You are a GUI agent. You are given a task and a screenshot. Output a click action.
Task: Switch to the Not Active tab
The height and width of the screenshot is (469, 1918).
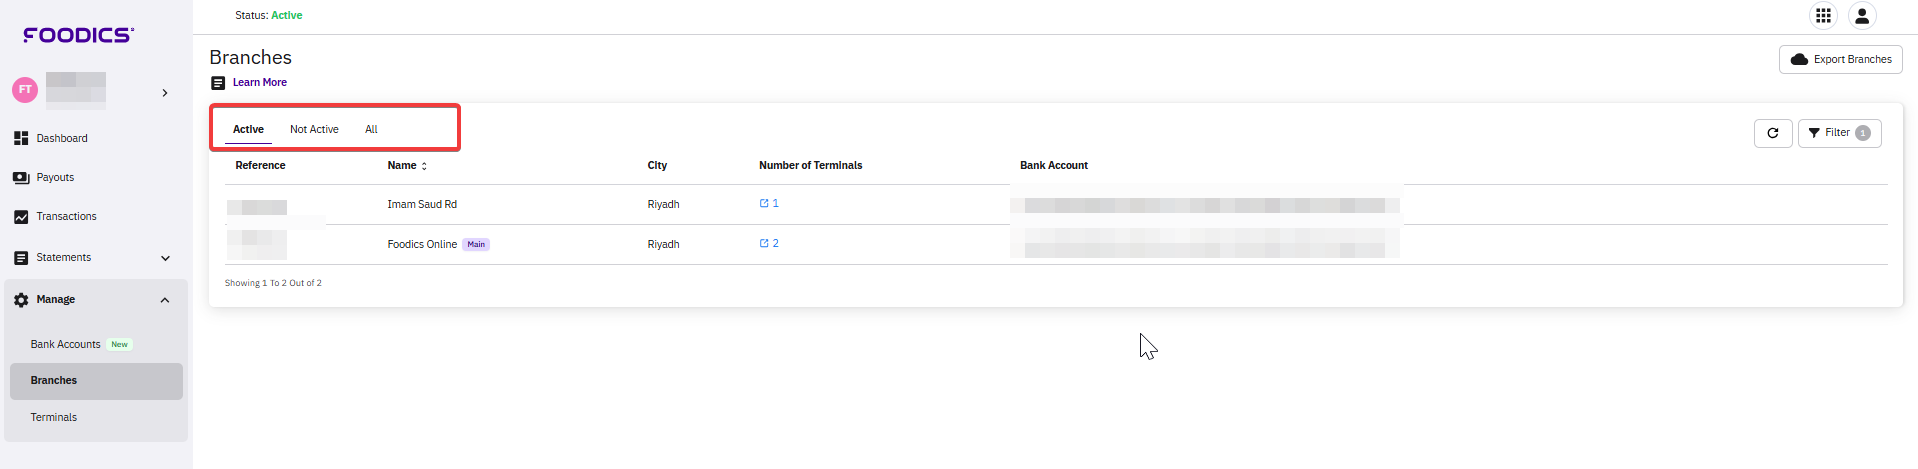[314, 130]
